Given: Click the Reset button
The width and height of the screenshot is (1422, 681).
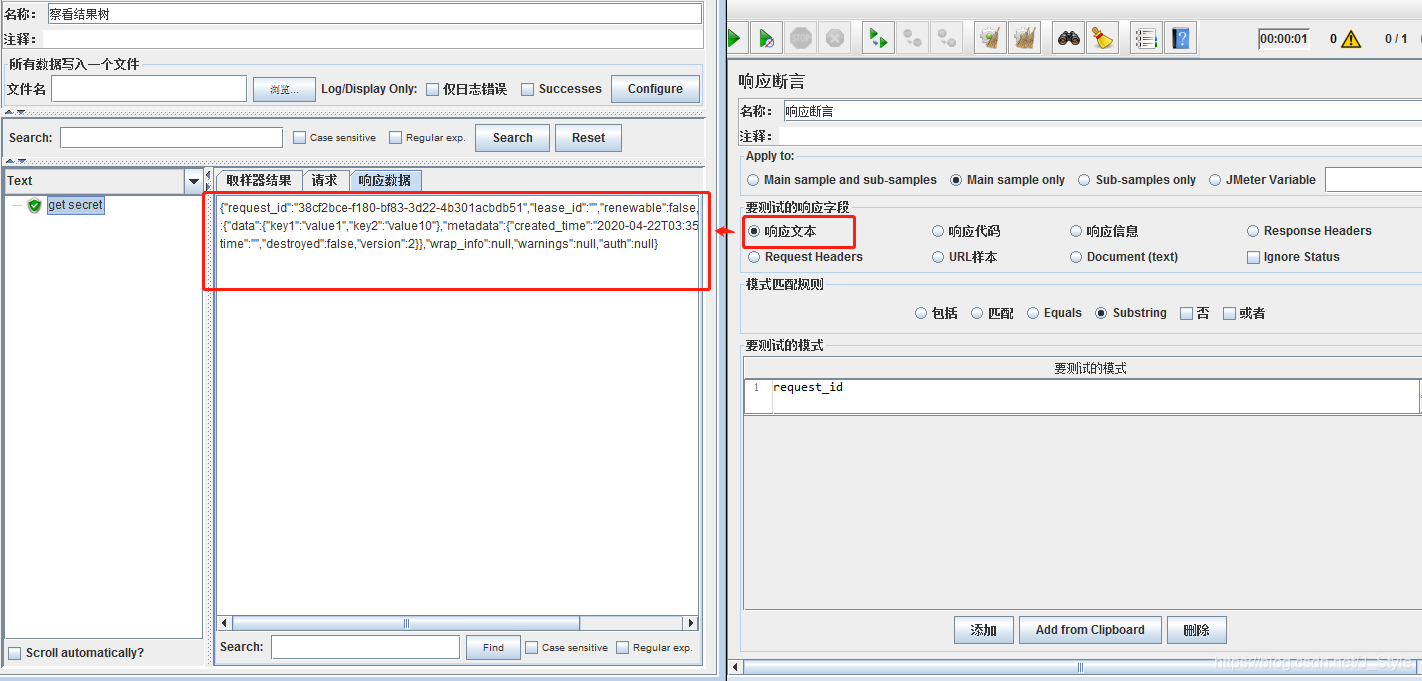Looking at the screenshot, I should tap(588, 138).
